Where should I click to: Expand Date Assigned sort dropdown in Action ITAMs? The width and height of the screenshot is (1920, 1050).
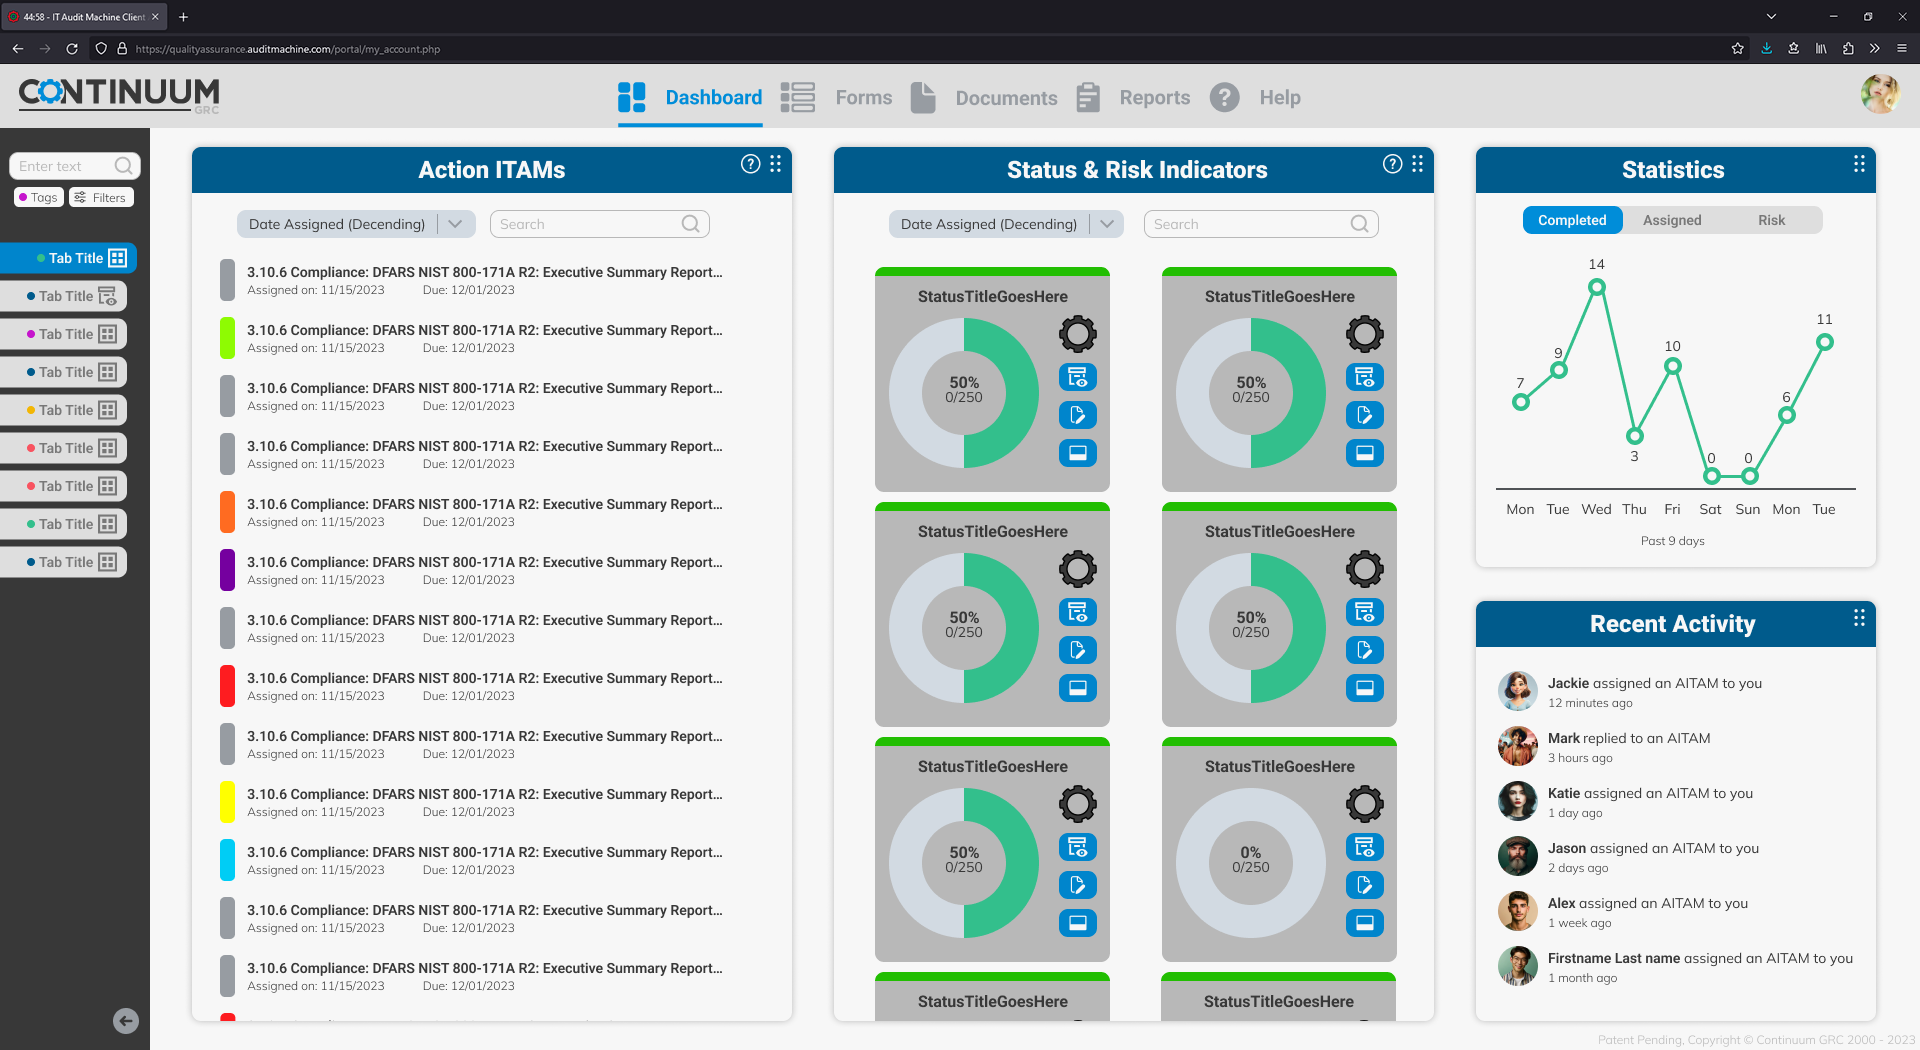point(456,224)
